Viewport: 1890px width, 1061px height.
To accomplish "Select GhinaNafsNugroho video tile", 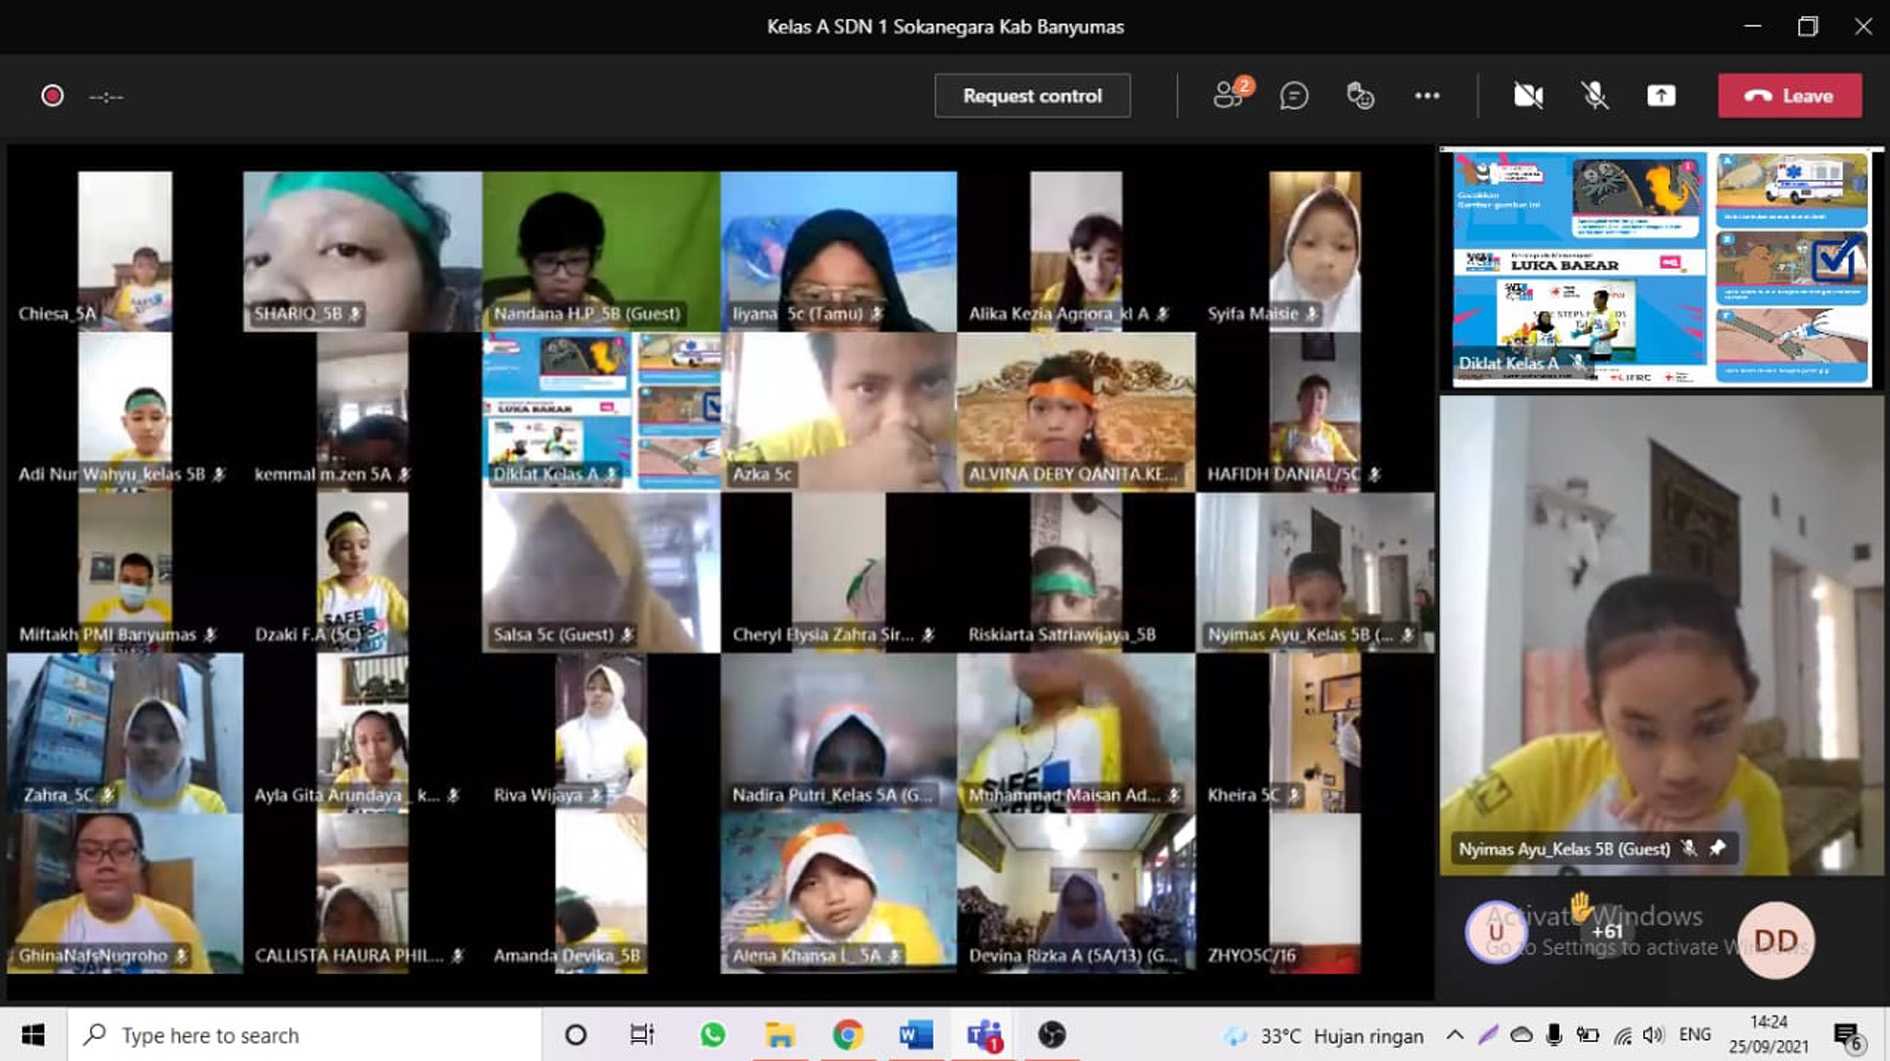I will pyautogui.click(x=125, y=893).
